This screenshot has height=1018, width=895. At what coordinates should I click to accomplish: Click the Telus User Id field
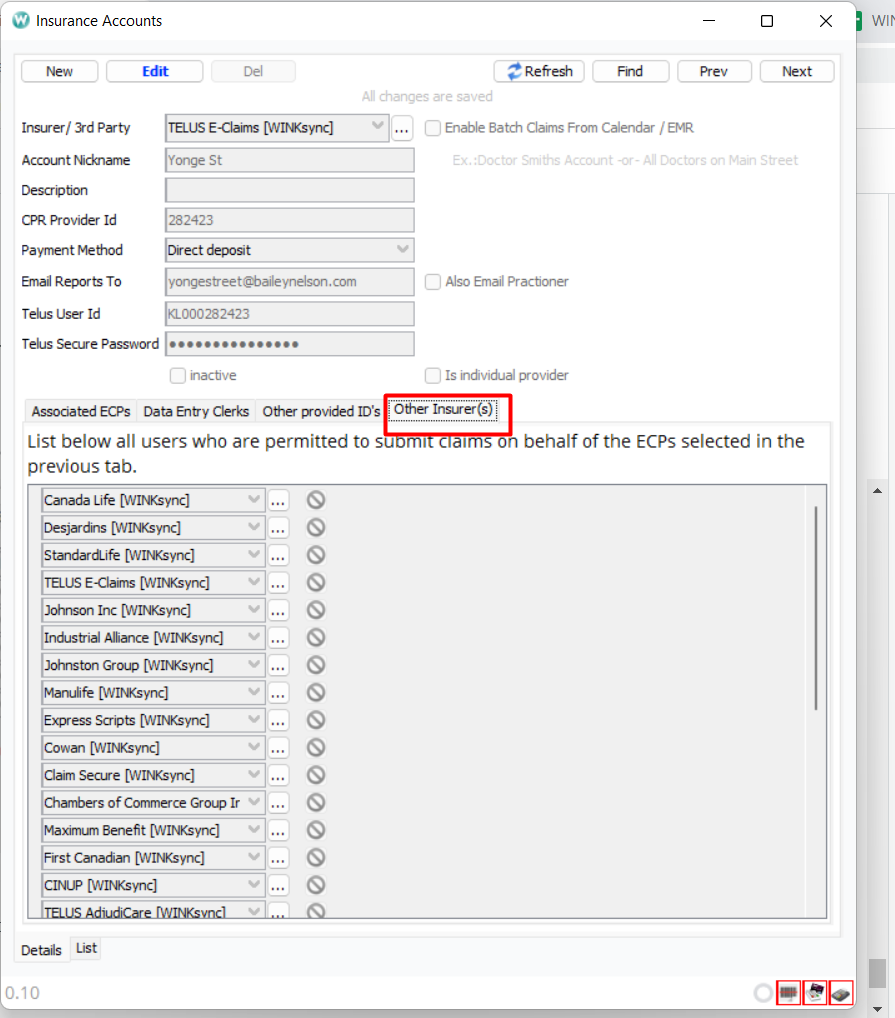(289, 314)
